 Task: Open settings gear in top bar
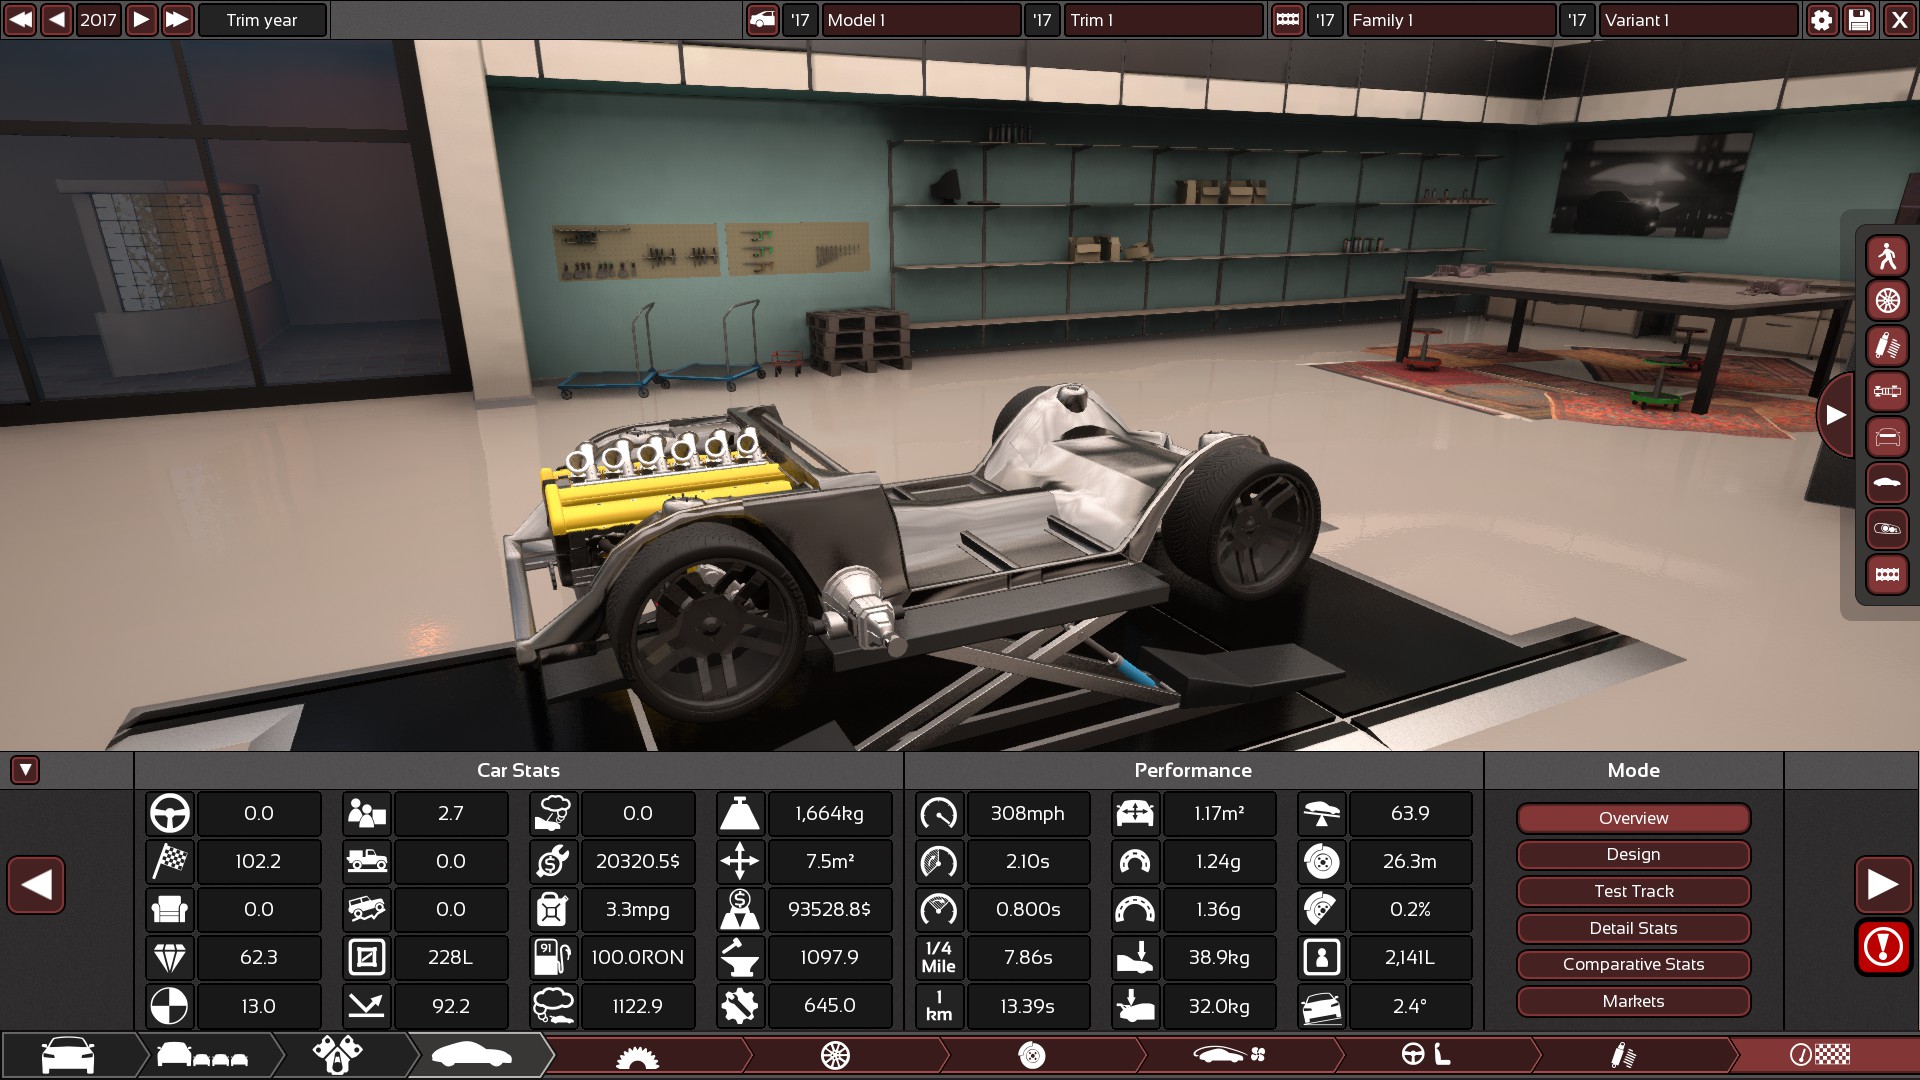pos(1821,20)
